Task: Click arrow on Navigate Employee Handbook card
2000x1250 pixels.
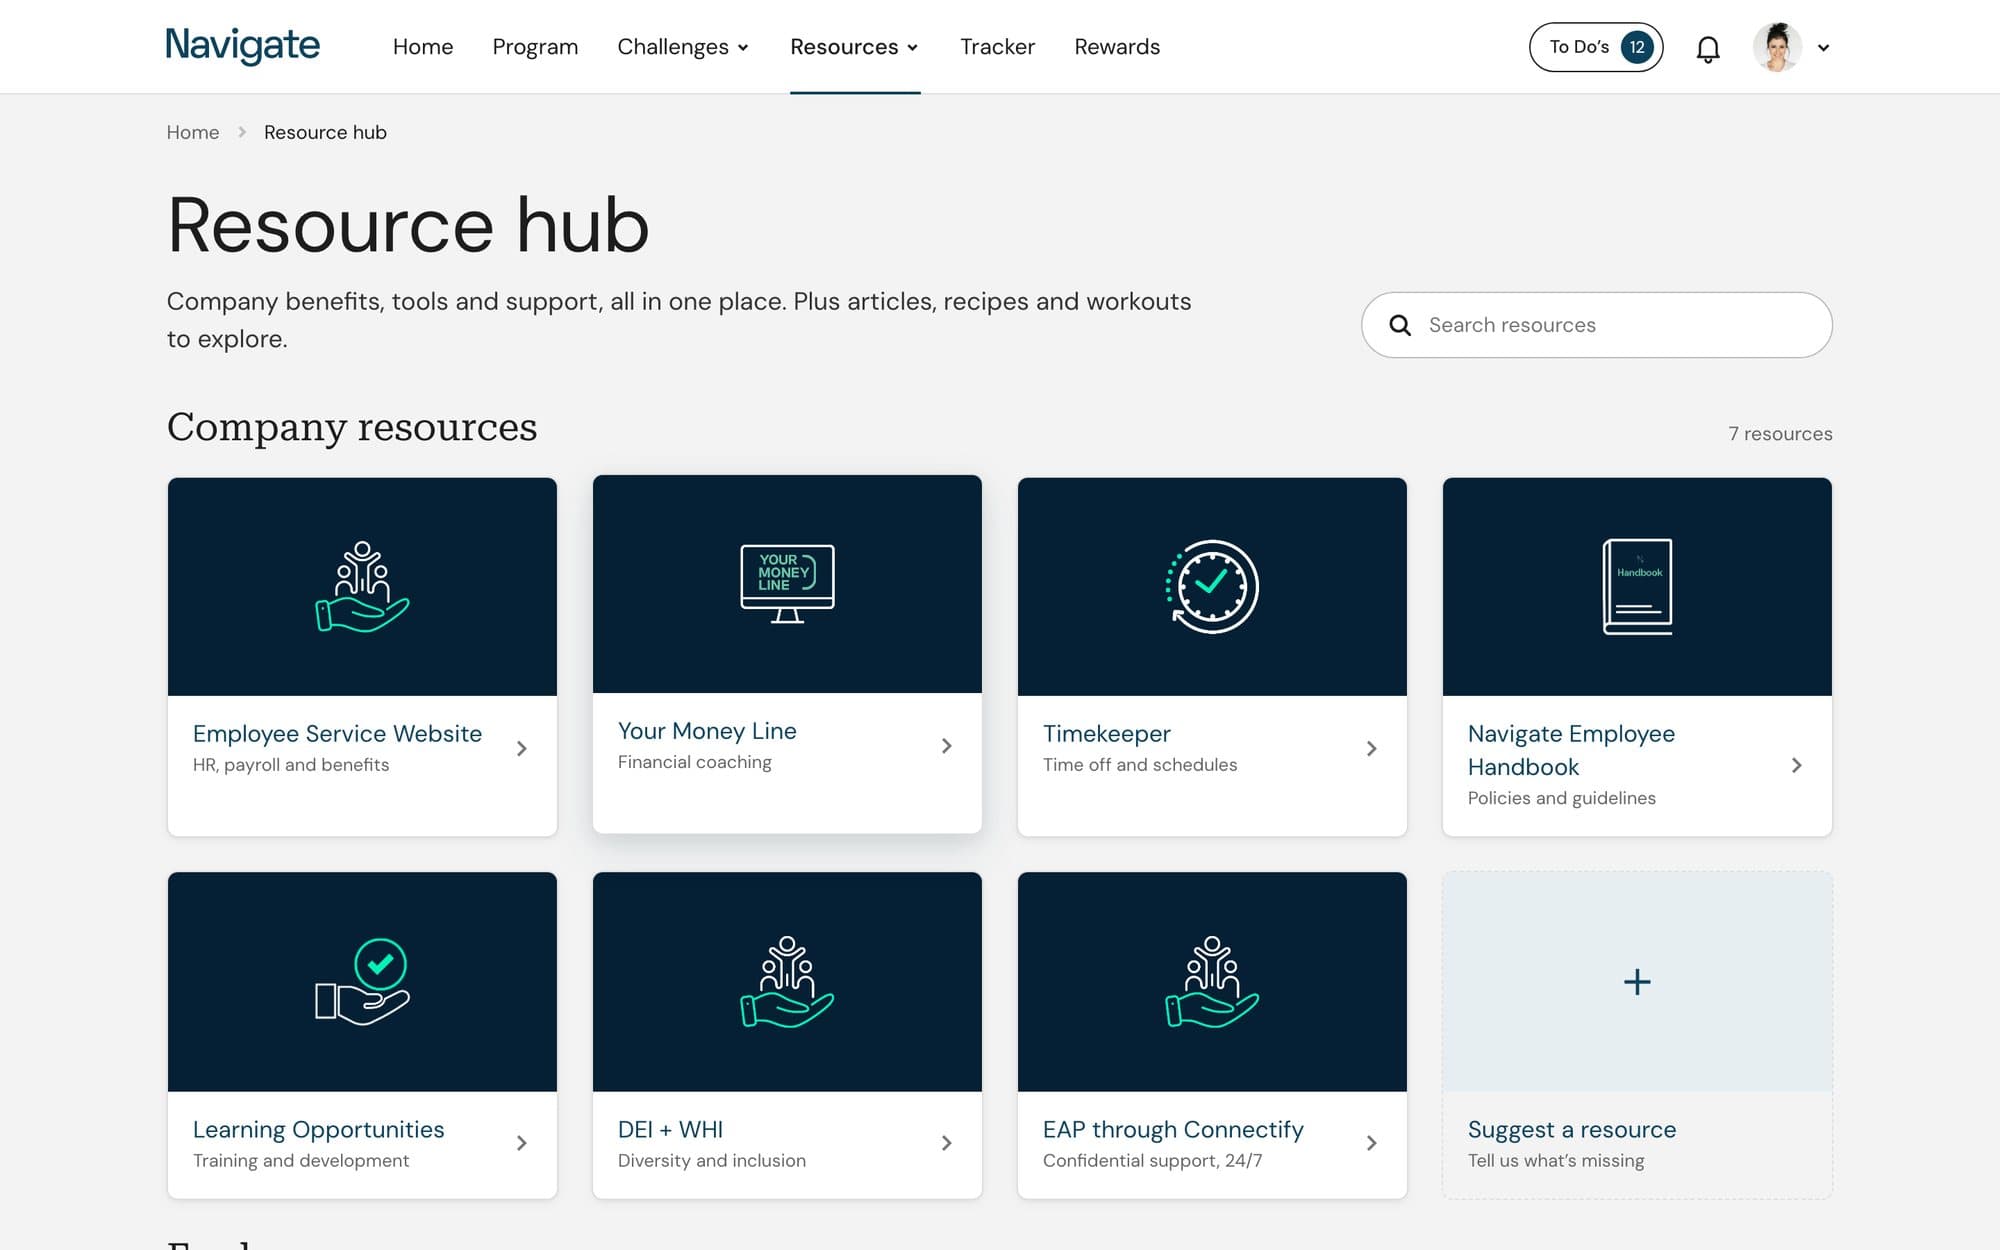Action: (1797, 765)
